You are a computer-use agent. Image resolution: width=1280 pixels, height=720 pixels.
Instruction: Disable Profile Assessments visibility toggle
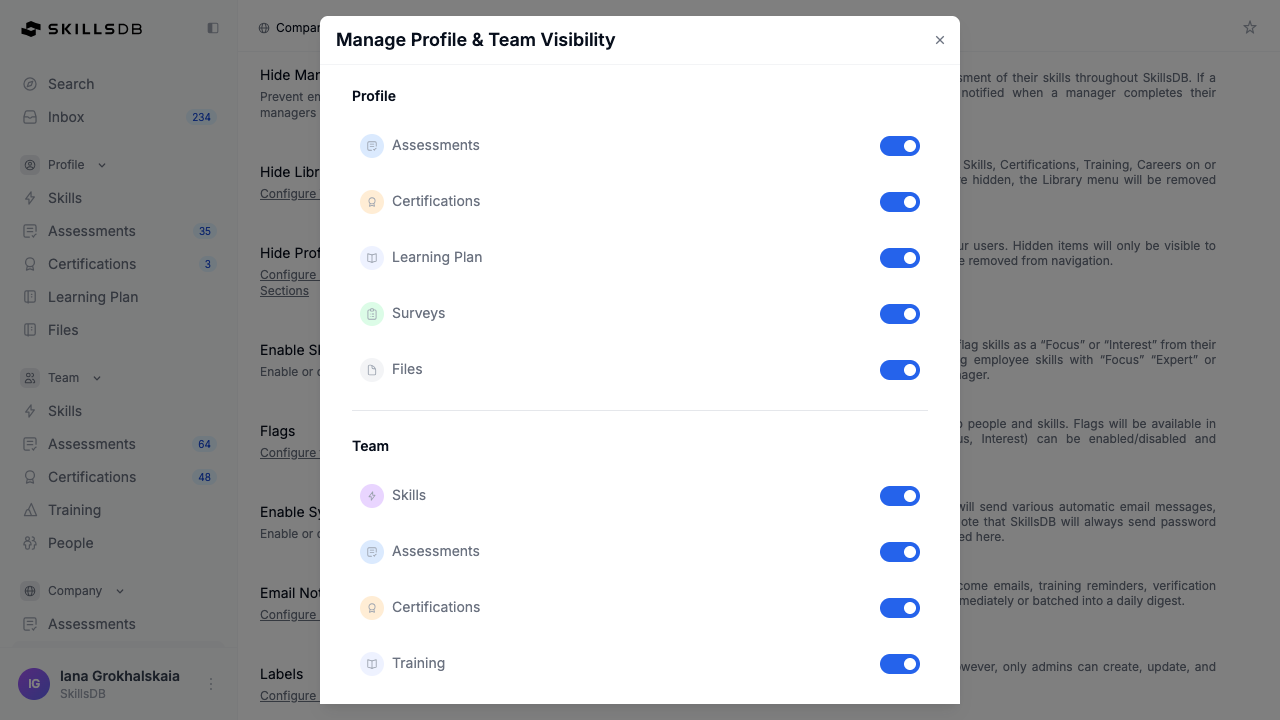coord(900,146)
